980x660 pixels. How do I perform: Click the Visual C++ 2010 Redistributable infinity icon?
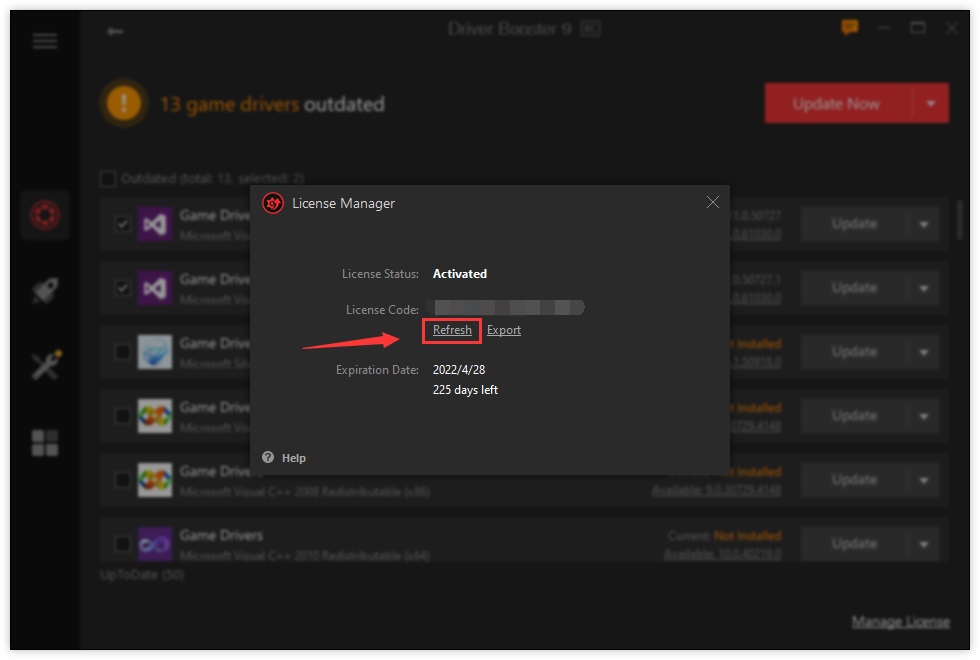point(155,544)
